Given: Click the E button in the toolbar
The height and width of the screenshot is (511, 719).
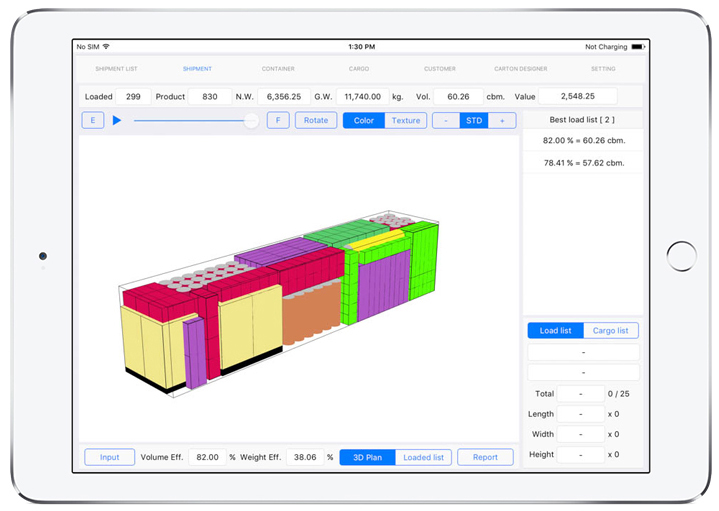Looking at the screenshot, I should 93,120.
